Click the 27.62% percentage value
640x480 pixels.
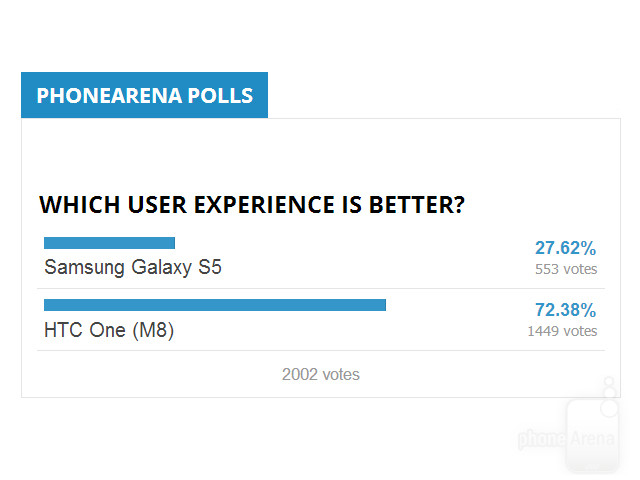(x=565, y=248)
